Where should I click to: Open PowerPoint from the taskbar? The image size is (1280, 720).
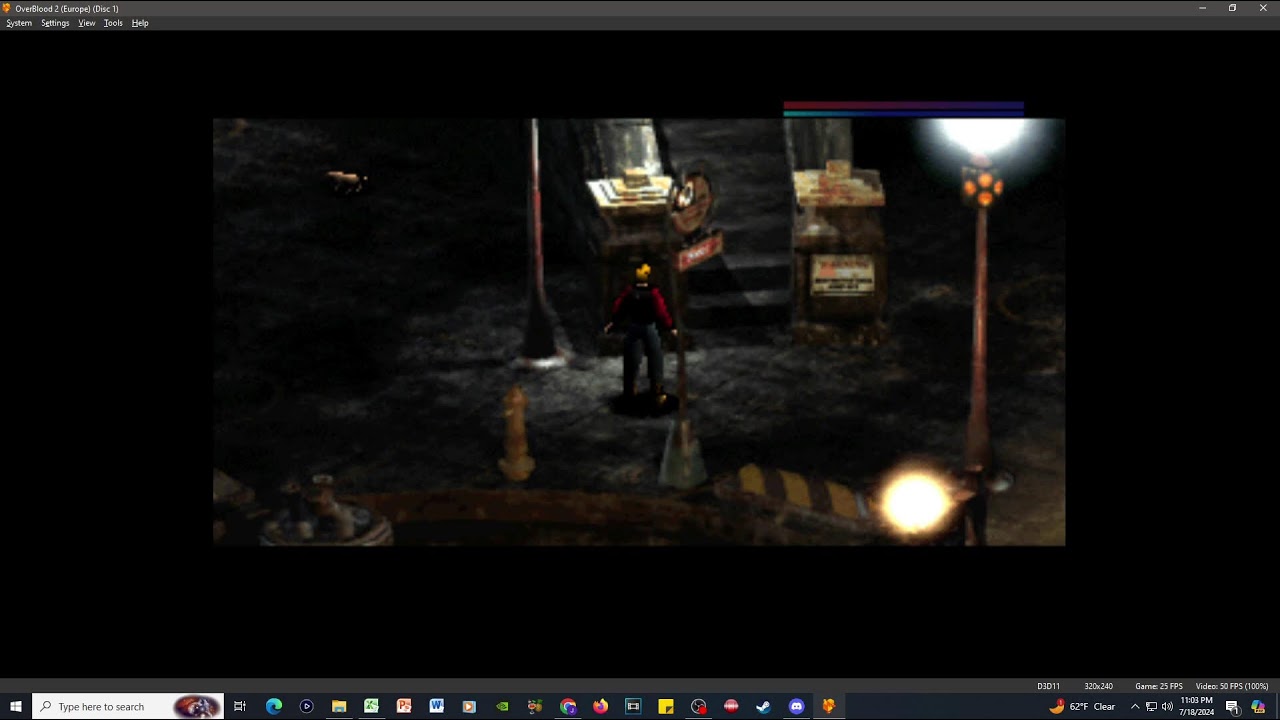coord(404,706)
